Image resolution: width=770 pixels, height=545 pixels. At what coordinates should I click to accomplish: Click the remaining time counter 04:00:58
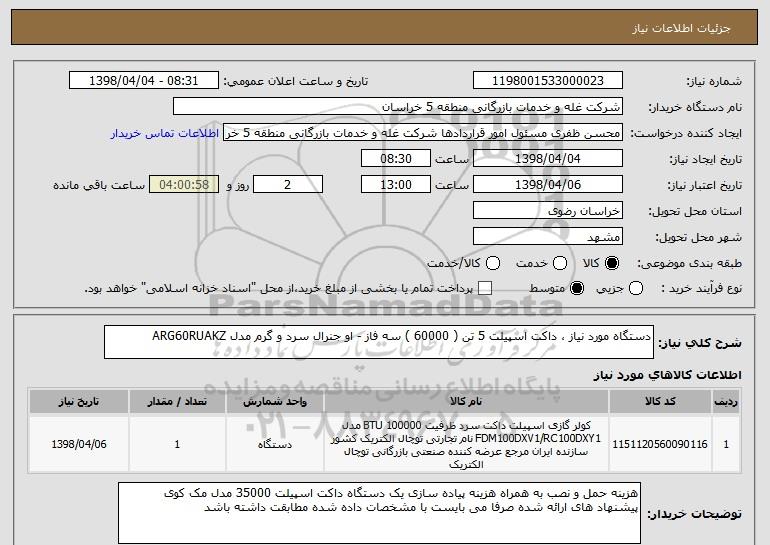pos(184,185)
